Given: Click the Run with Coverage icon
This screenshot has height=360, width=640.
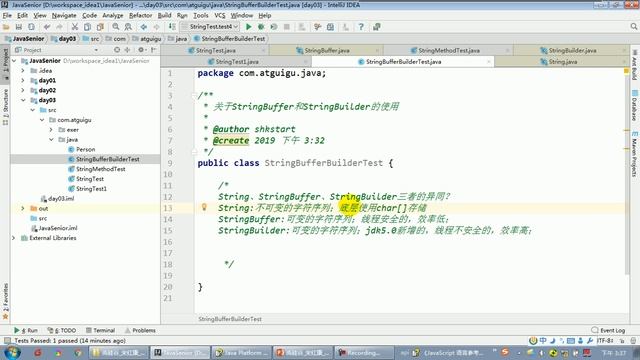Looking at the screenshot, I should 273,27.
